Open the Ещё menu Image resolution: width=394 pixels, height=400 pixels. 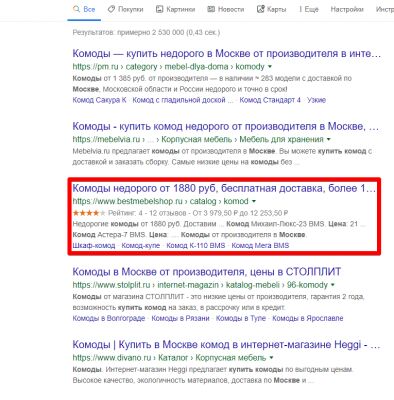tap(309, 10)
